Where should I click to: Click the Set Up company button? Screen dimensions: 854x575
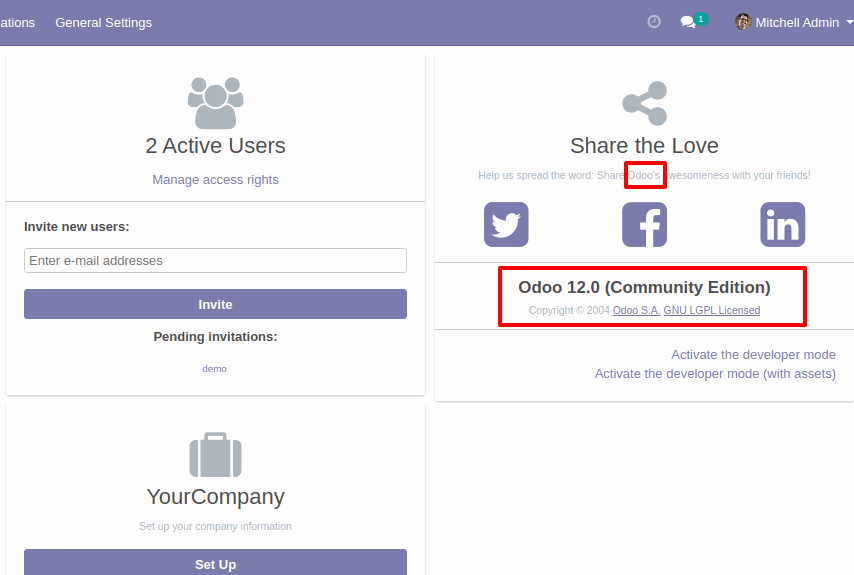(x=215, y=562)
